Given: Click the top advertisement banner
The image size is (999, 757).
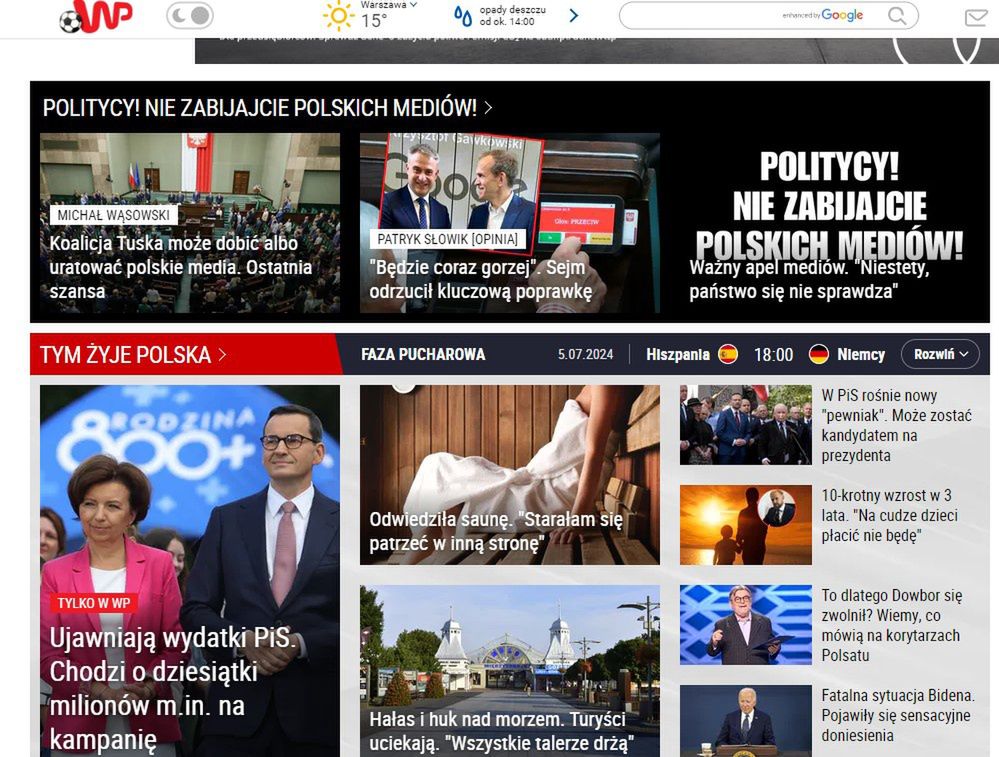Looking at the screenshot, I should pyautogui.click(x=597, y=51).
